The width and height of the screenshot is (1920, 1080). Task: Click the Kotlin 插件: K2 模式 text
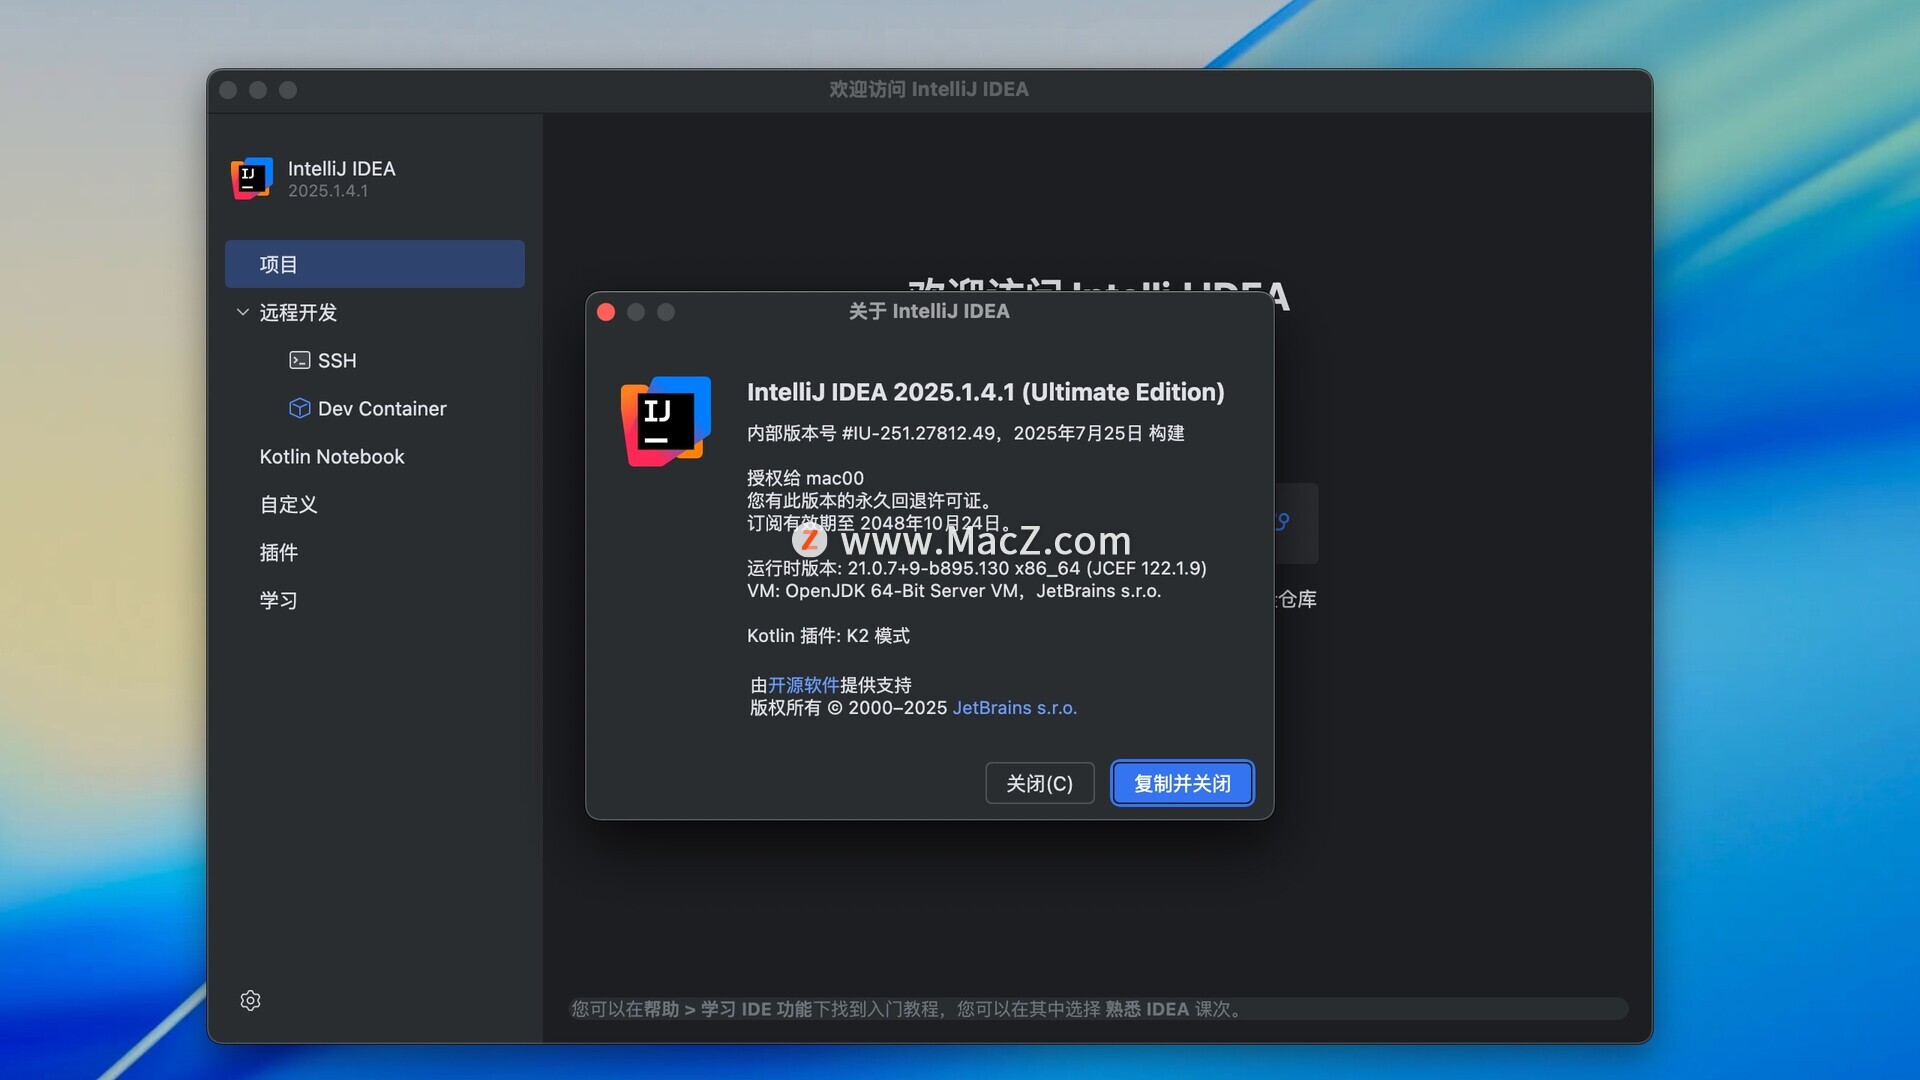828,636
